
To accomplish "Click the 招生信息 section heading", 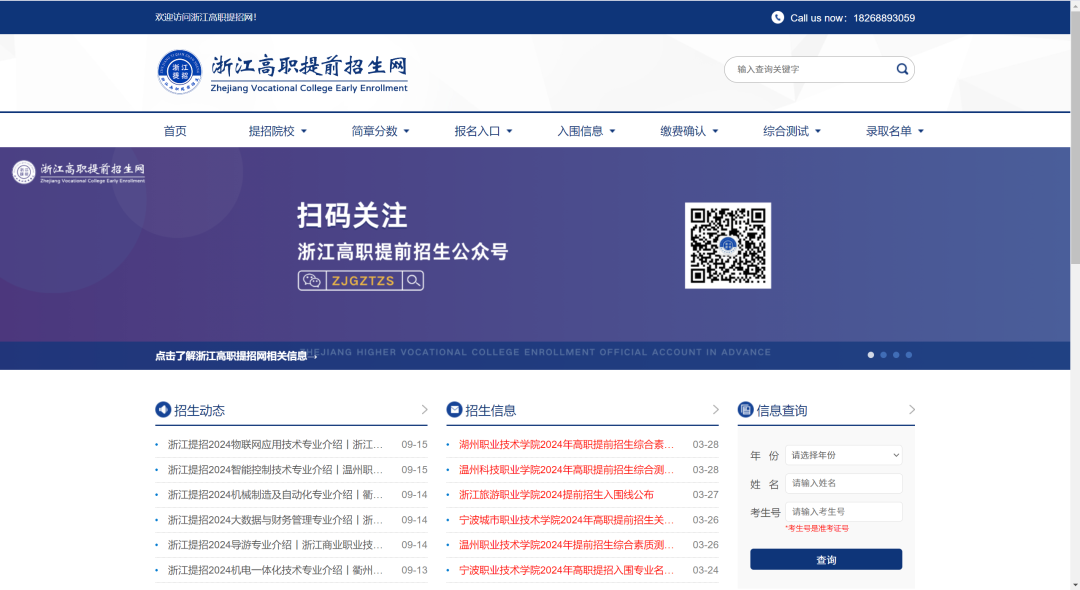I will coord(490,410).
